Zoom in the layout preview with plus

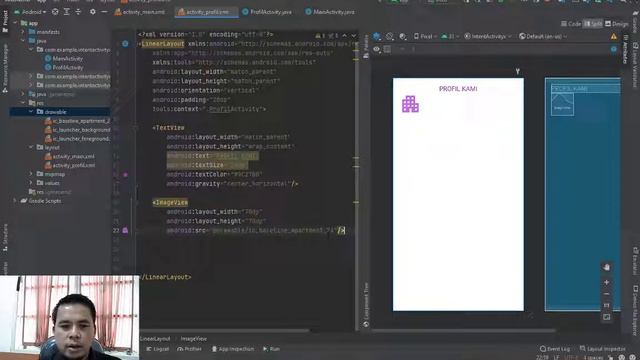click(607, 282)
